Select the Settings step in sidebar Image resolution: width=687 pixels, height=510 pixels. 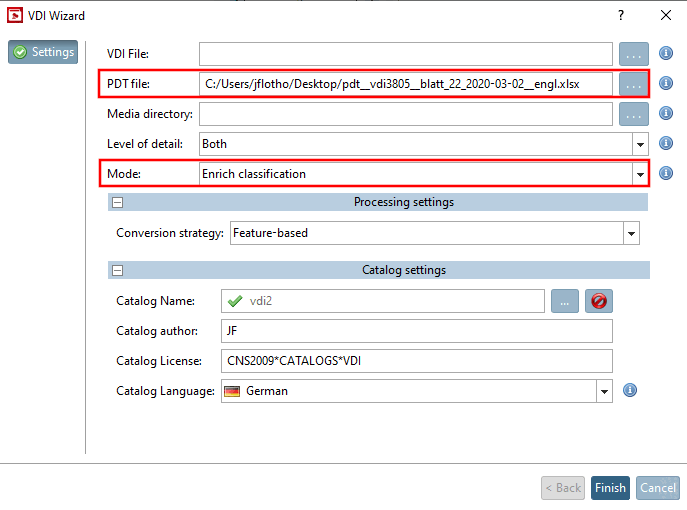pos(43,52)
